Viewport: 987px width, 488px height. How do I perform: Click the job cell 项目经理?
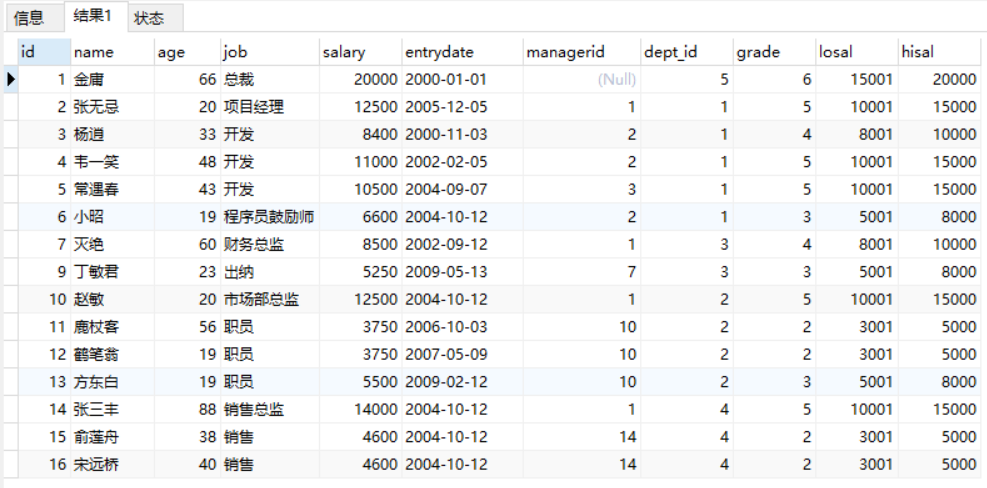pos(269,107)
